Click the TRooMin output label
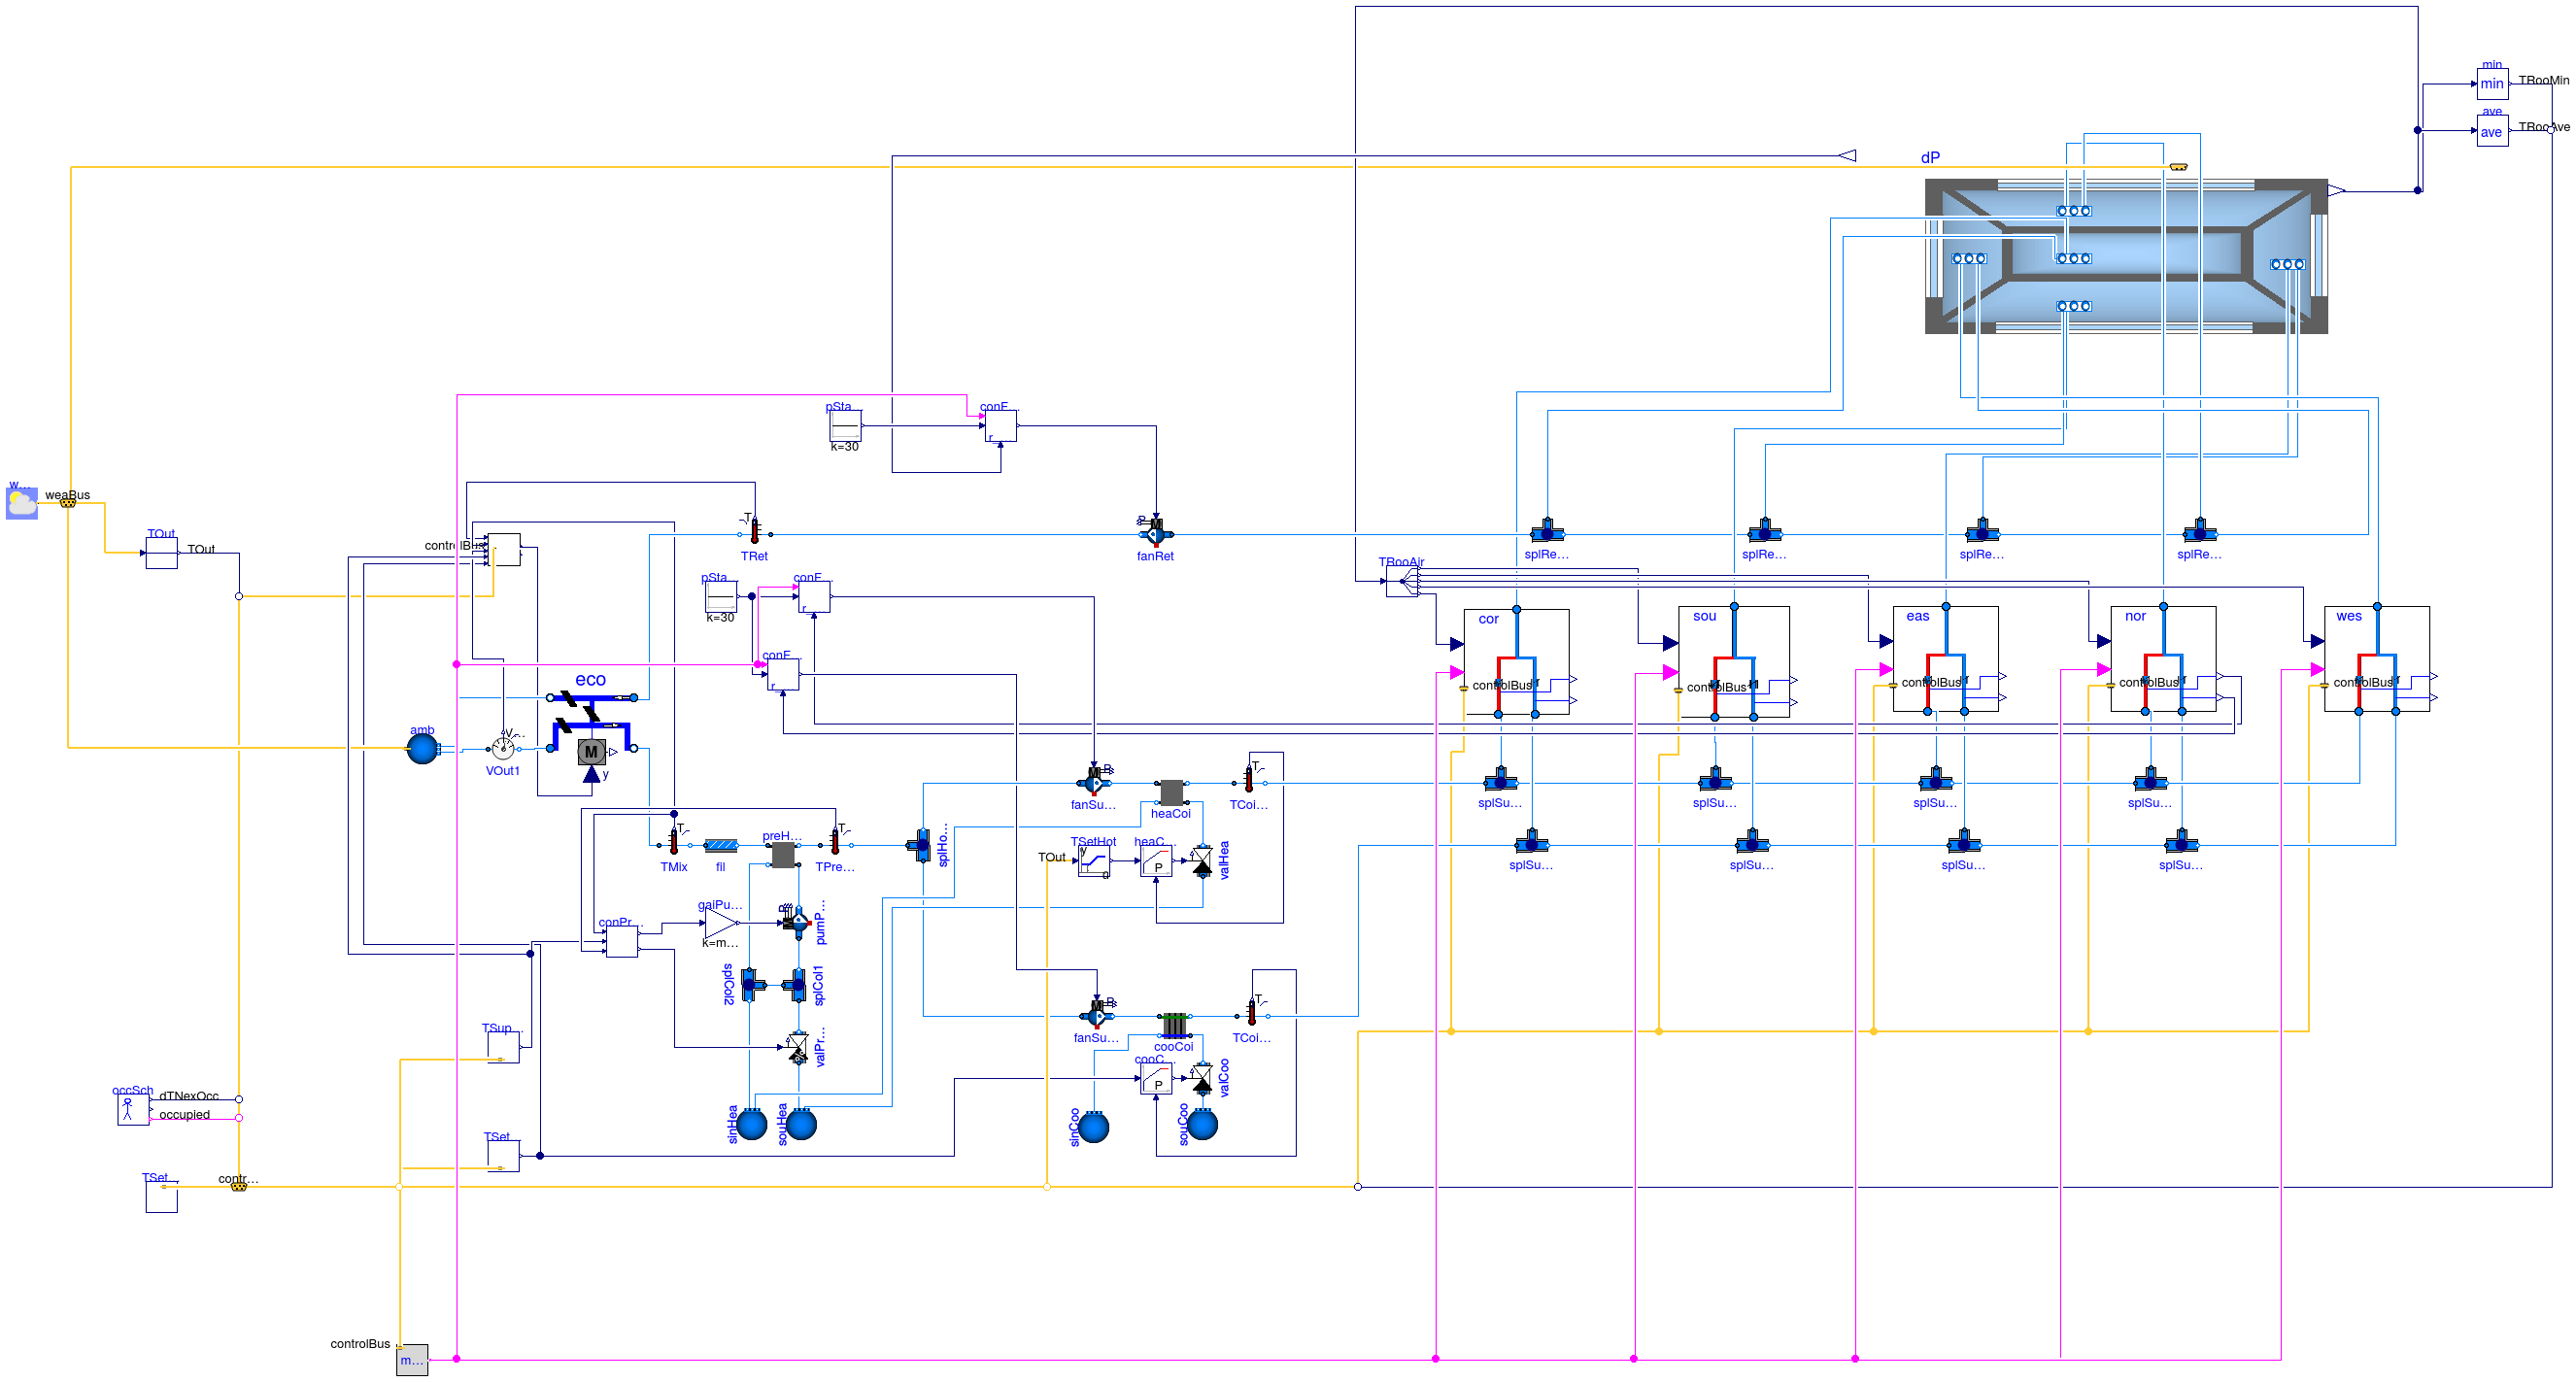Viewport: 2576px width, 1382px height. (x=2544, y=80)
